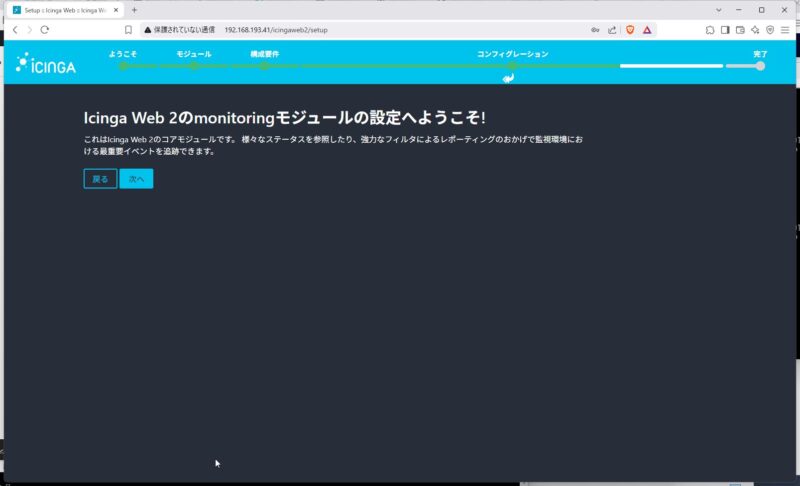Minimize the browser window
This screenshot has width=800, height=486.
[739, 10]
